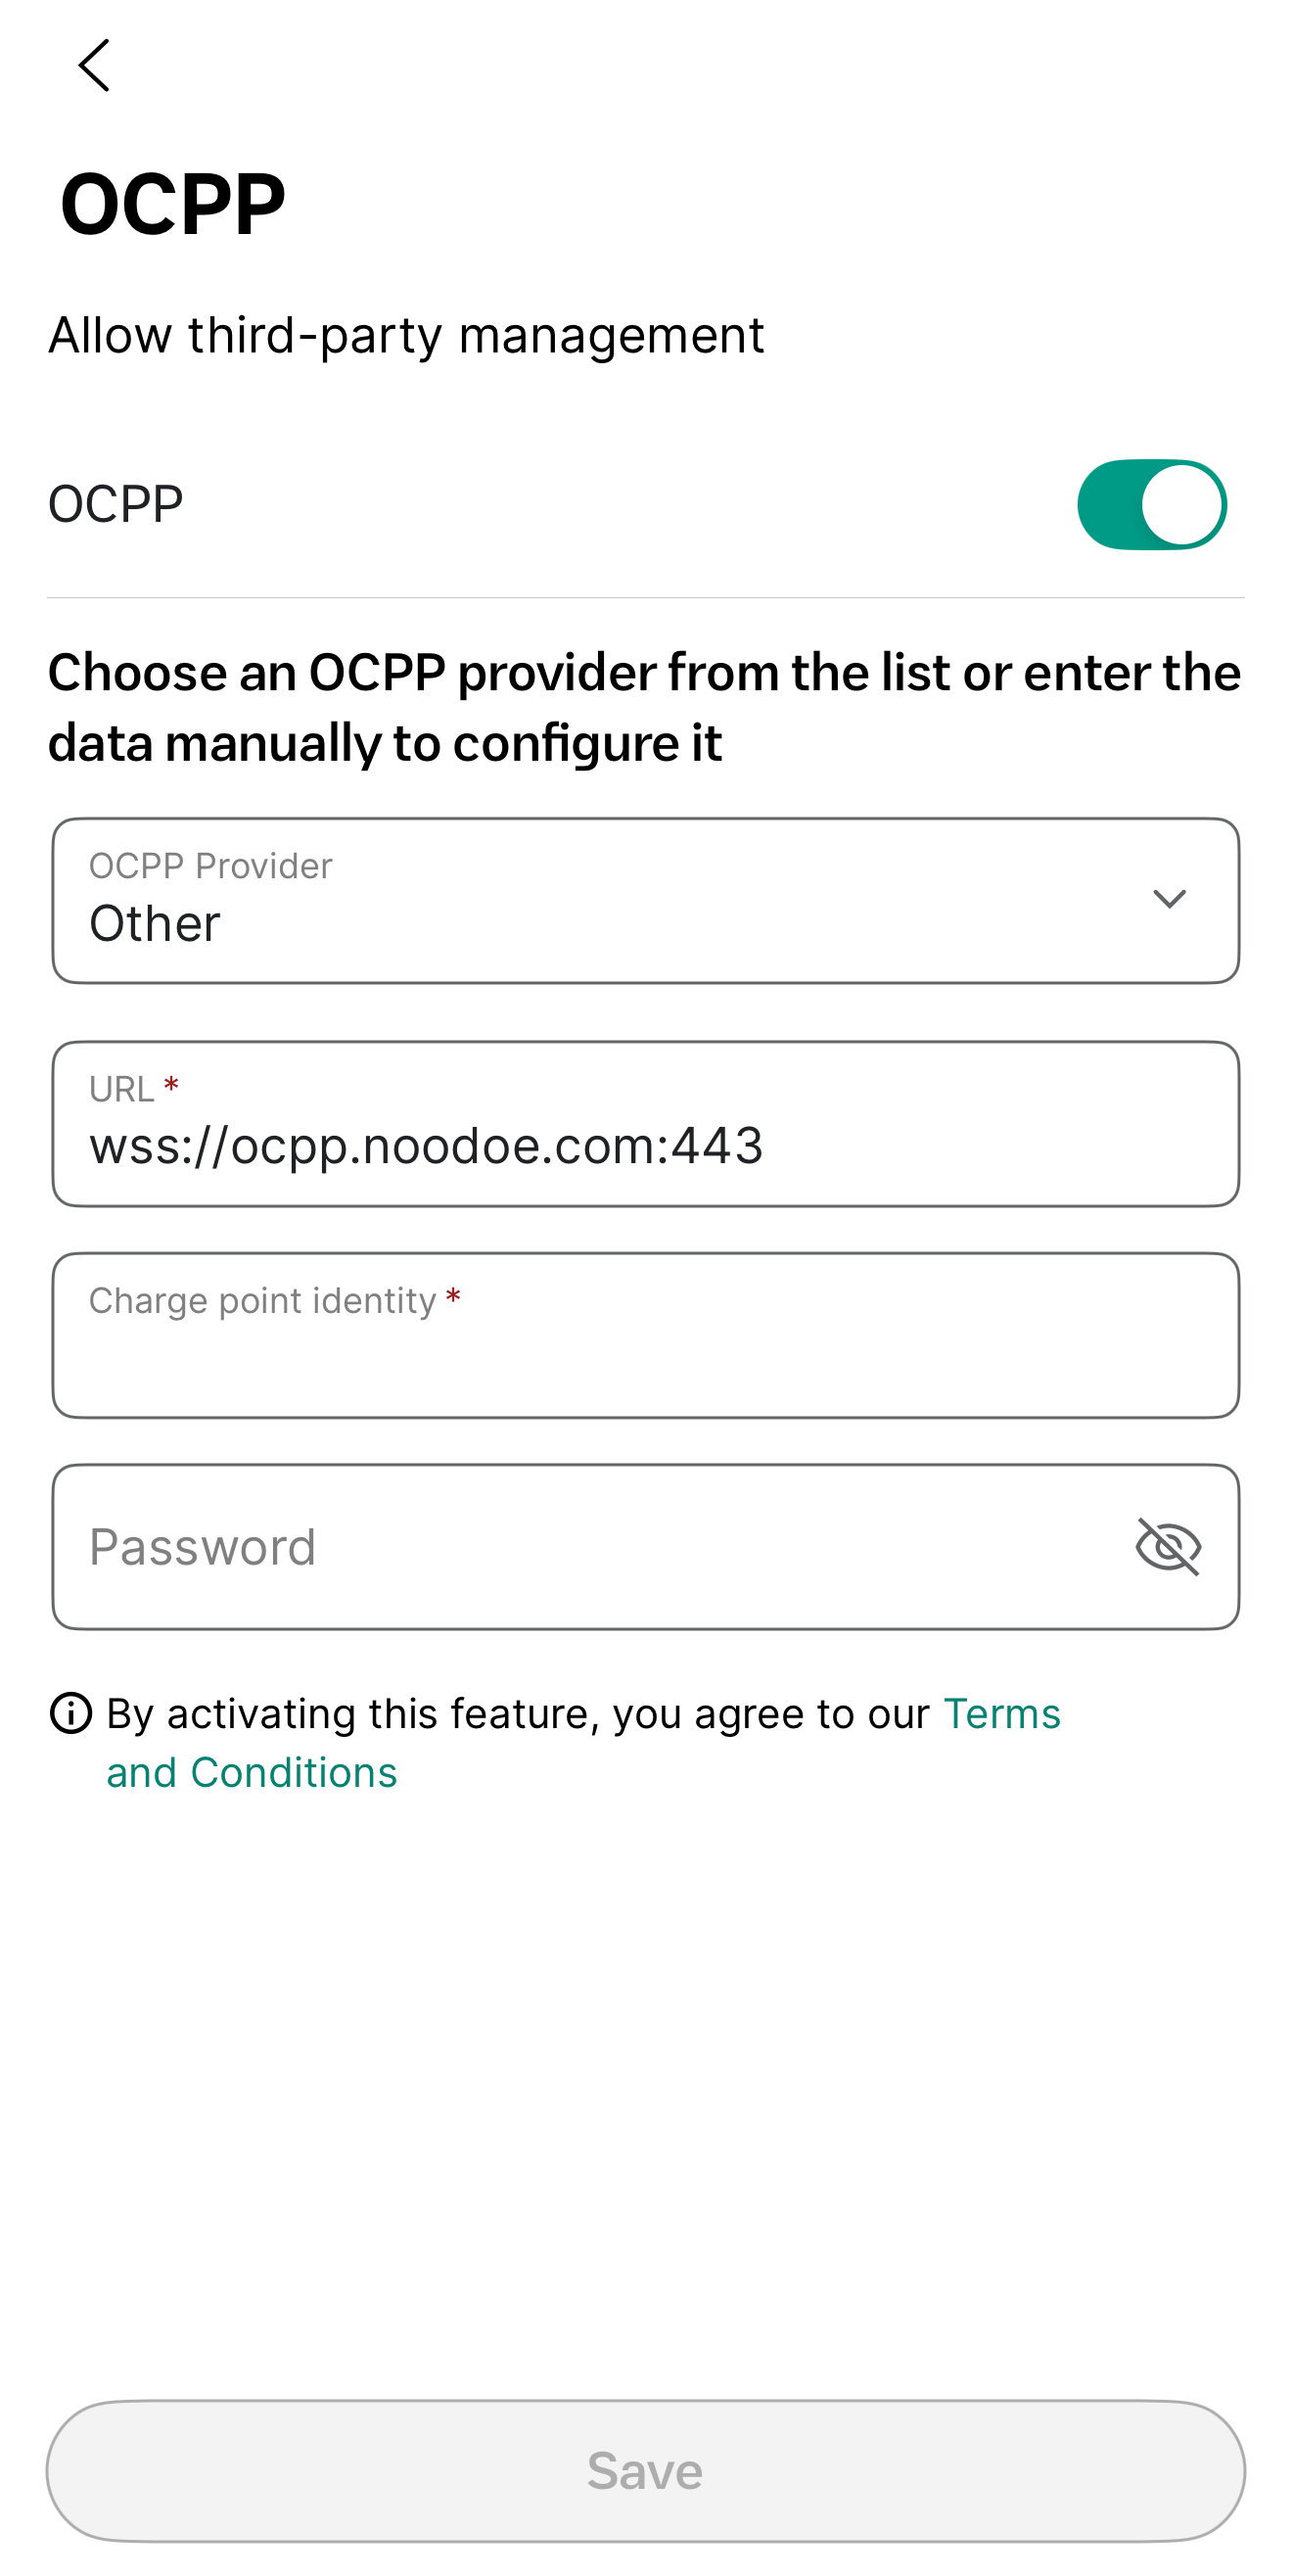The image size is (1292, 2576).
Task: Turn off the OCPP toggle switch
Action: 1150,505
